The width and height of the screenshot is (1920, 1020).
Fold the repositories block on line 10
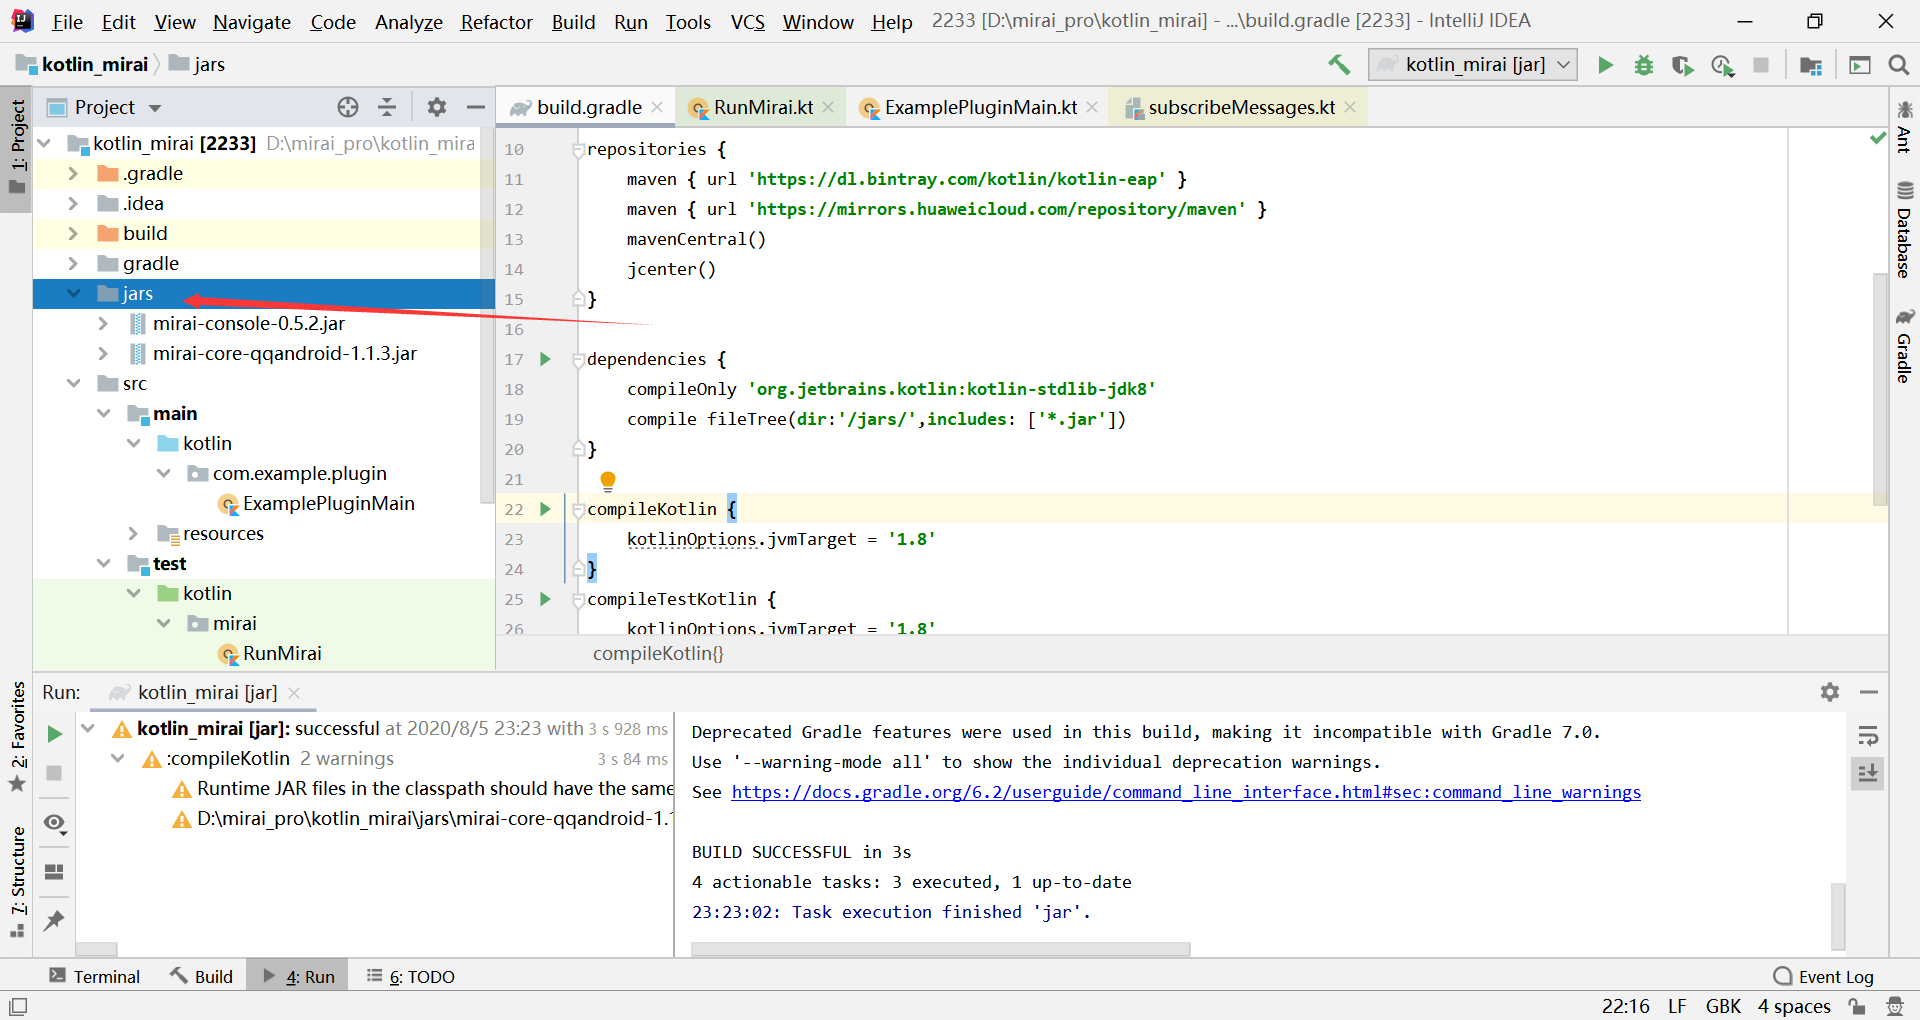[x=578, y=149]
